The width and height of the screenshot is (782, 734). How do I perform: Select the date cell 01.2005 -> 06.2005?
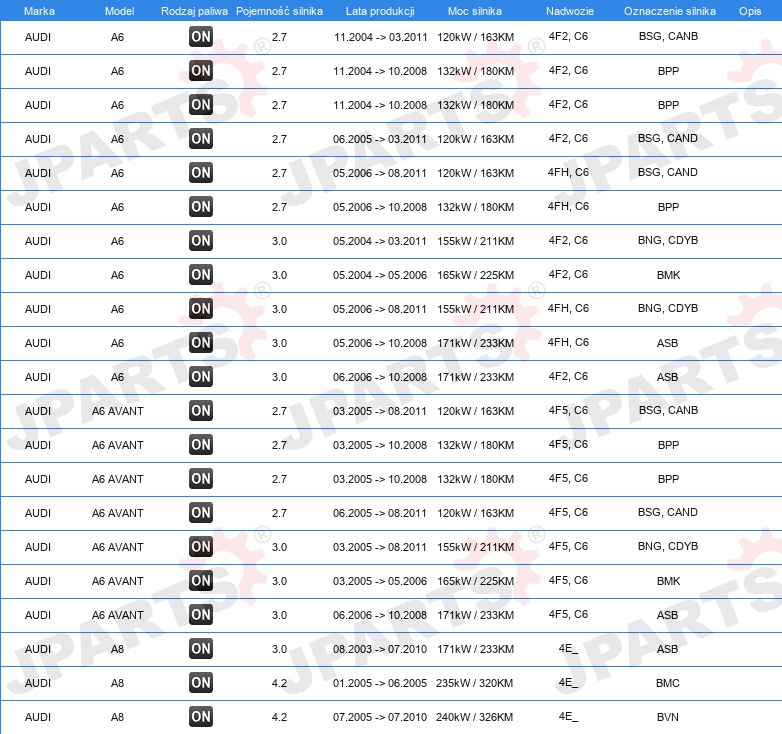tap(380, 683)
